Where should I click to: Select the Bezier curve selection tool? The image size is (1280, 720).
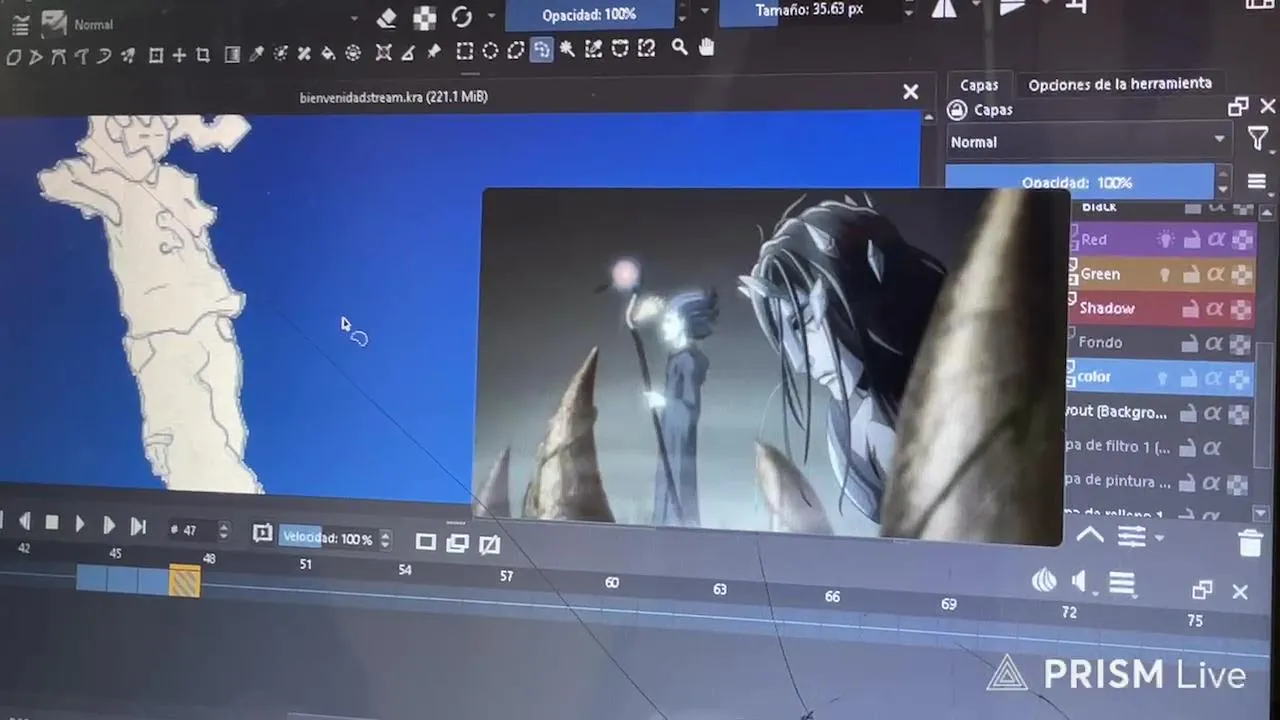pyautogui.click(x=619, y=48)
